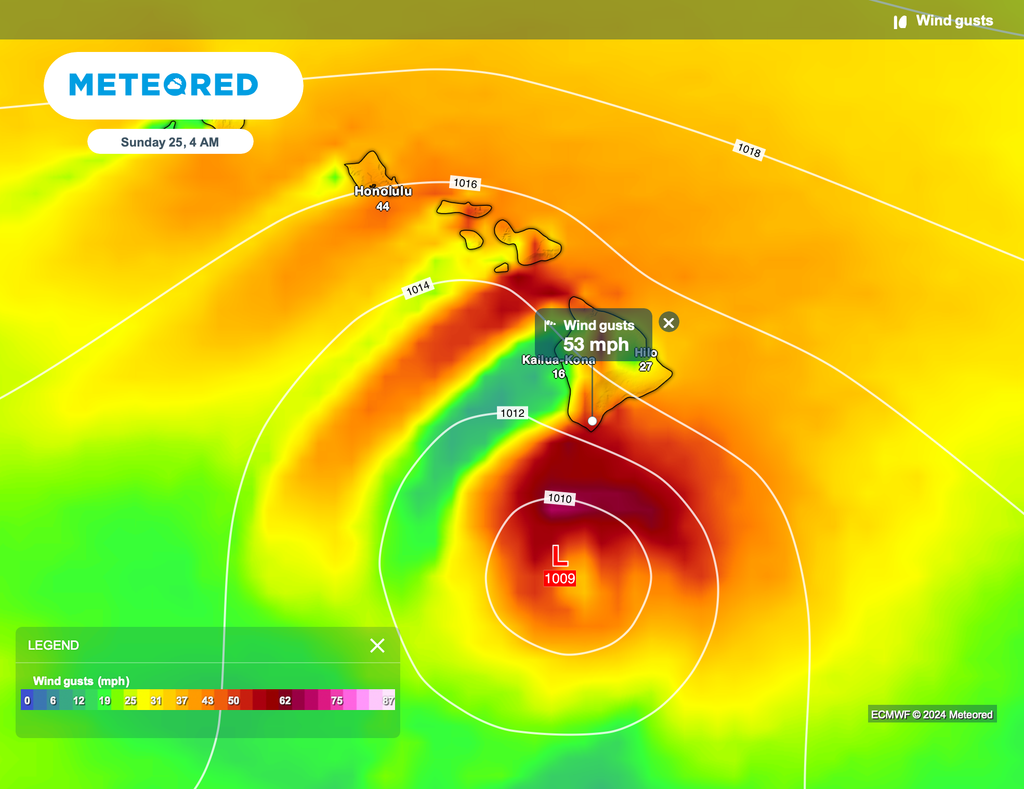Open the ECMWF © 2024 Meteored attribution
The width and height of the screenshot is (1024, 789).
[931, 715]
